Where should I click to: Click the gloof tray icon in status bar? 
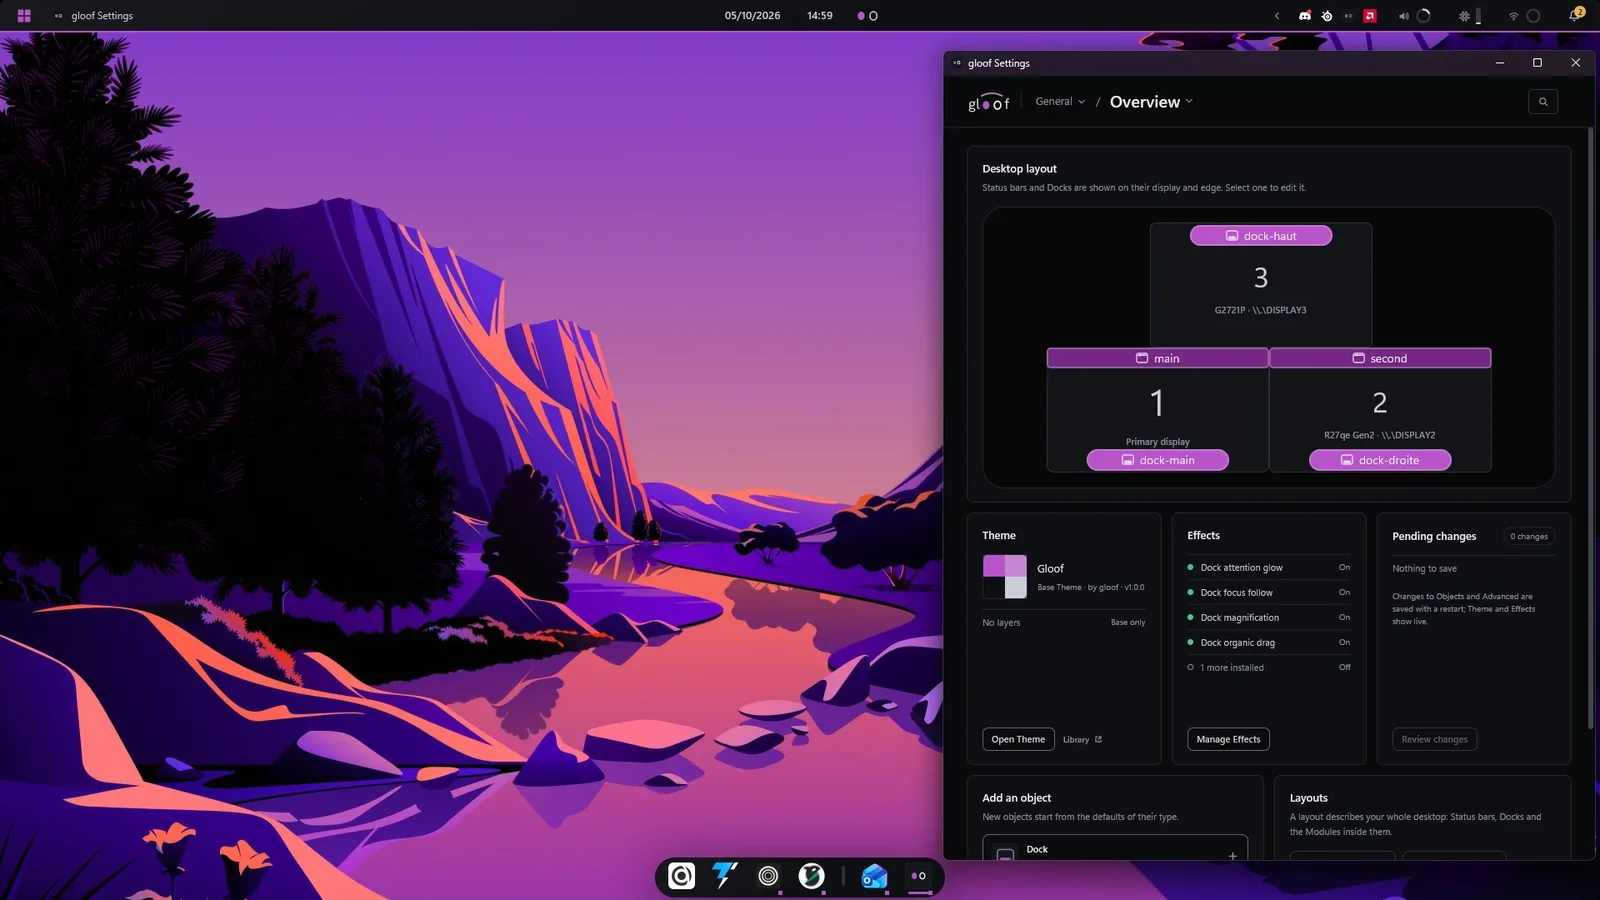point(1348,16)
